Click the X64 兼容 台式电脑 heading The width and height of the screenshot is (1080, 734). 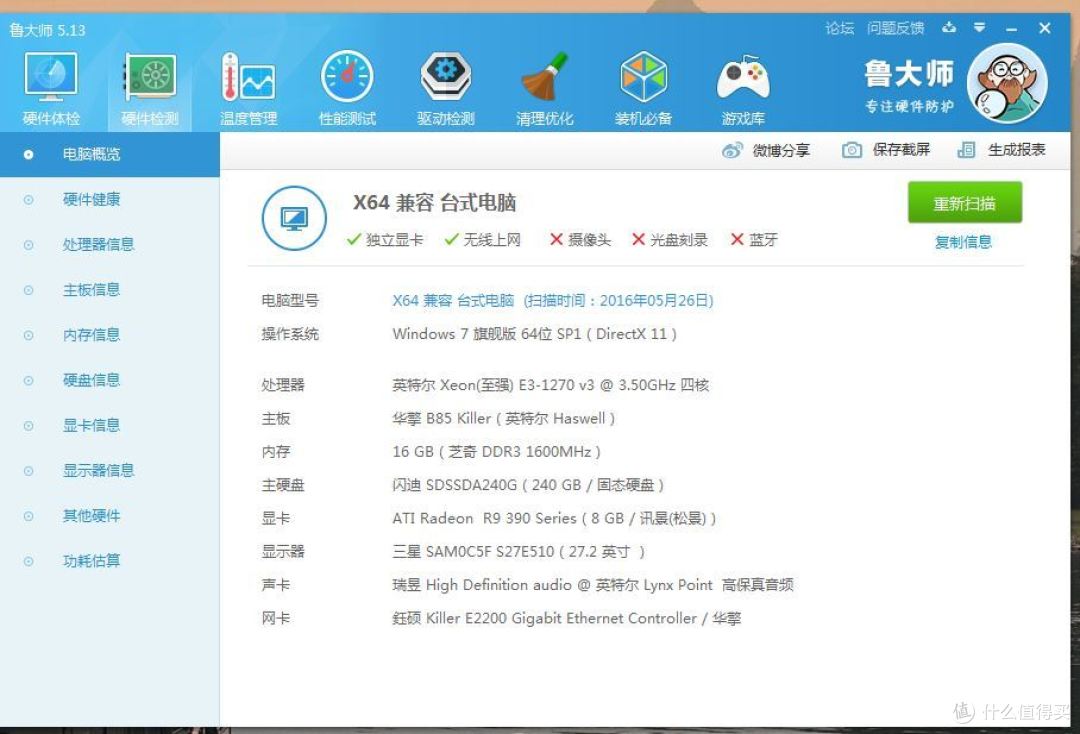click(x=435, y=202)
